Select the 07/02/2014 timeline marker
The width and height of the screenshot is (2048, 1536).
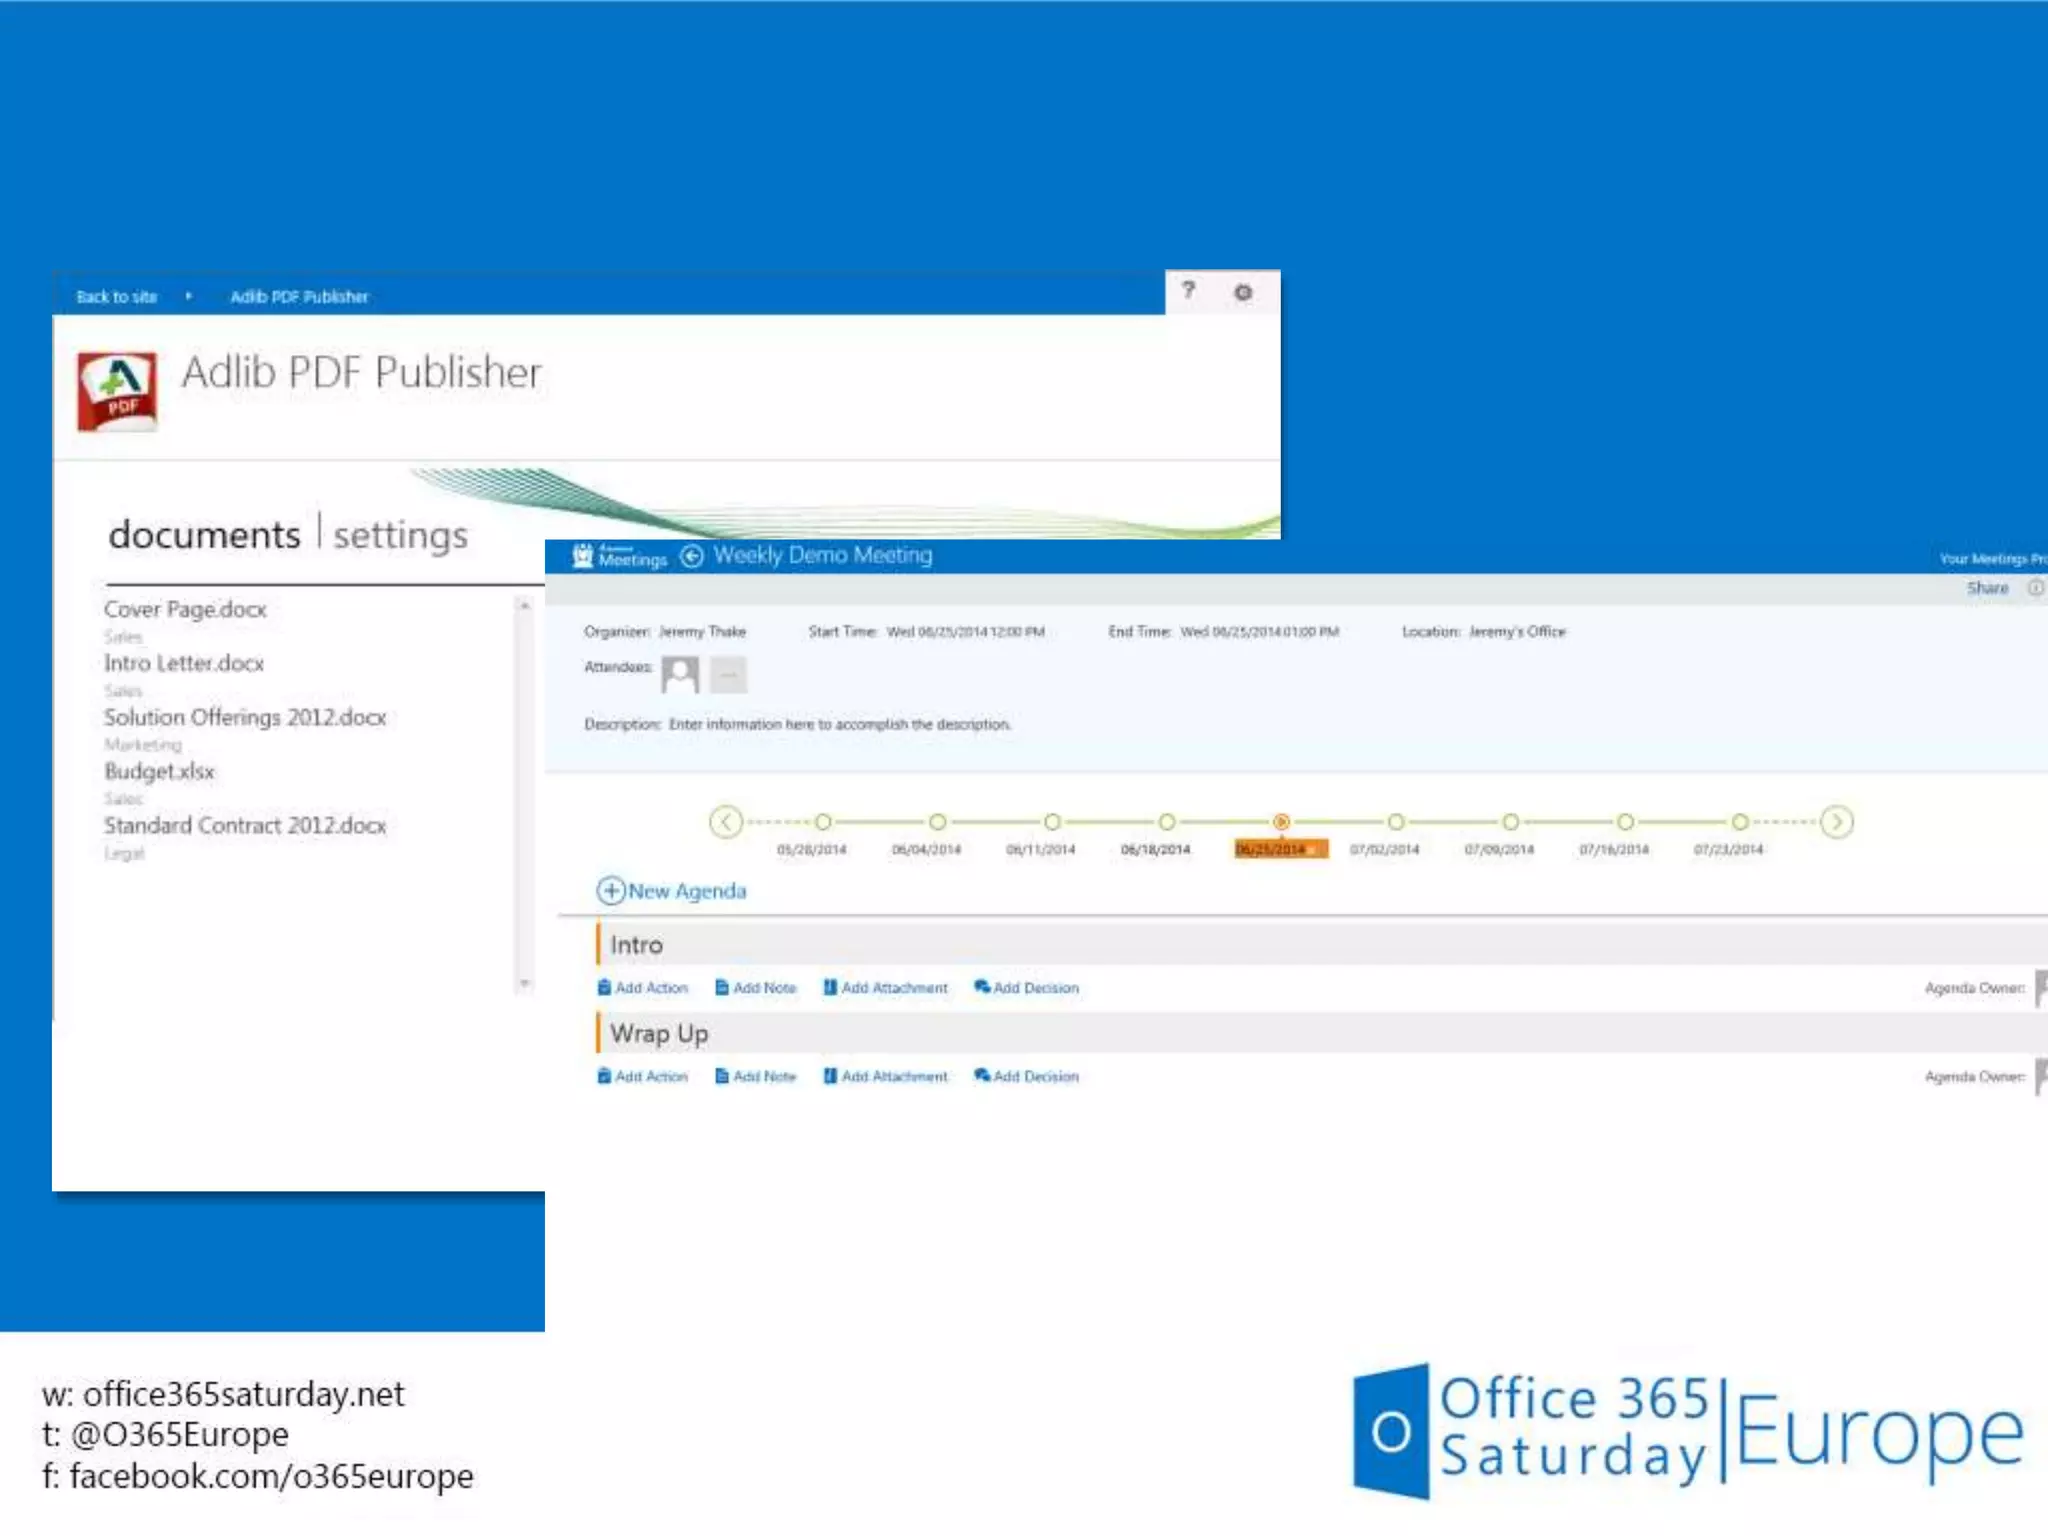click(1396, 822)
